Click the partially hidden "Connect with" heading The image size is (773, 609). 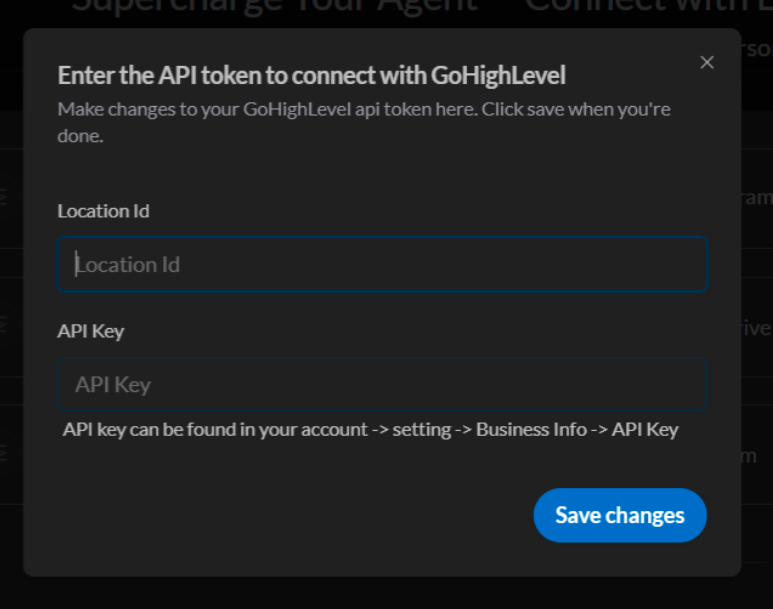pyautogui.click(x=640, y=8)
